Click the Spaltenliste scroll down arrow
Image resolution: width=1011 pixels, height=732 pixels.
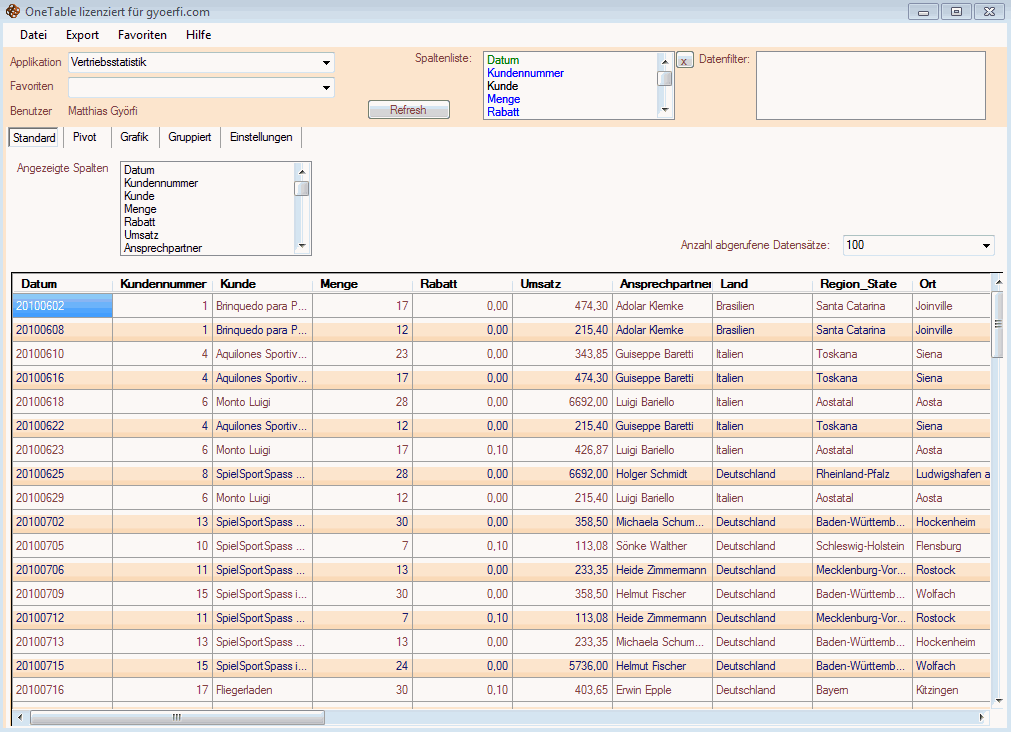tap(664, 110)
